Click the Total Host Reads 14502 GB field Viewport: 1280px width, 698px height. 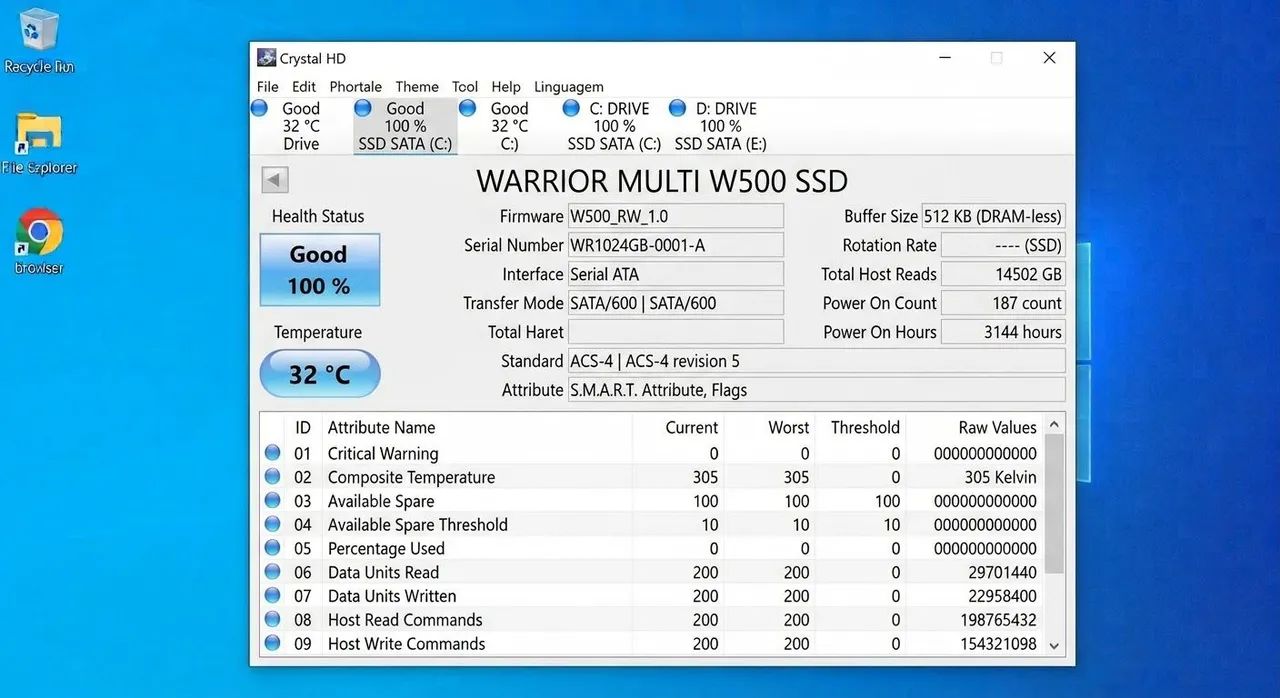pyautogui.click(x=1003, y=274)
